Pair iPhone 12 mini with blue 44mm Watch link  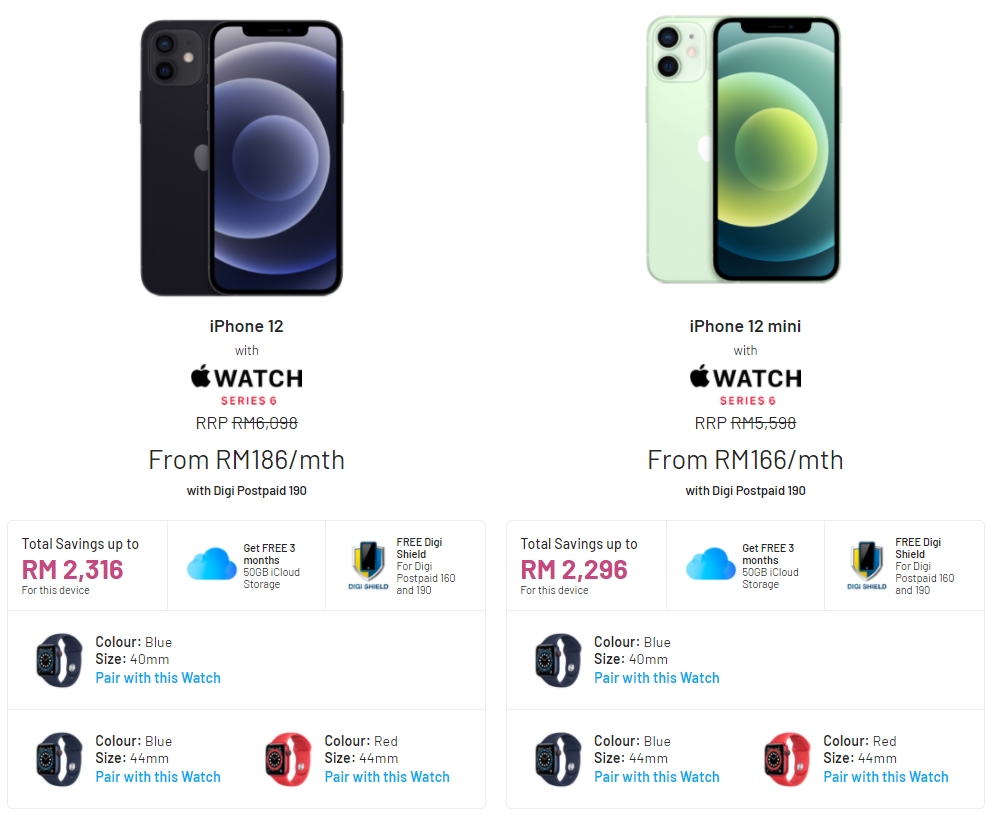point(657,777)
